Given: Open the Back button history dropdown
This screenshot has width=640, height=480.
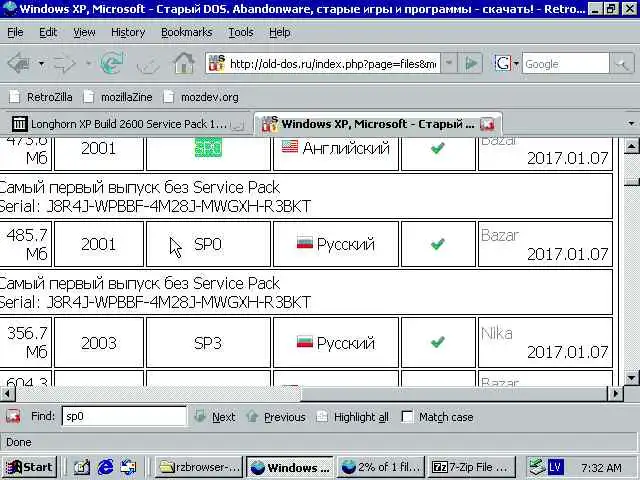Looking at the screenshot, I should (x=41, y=64).
